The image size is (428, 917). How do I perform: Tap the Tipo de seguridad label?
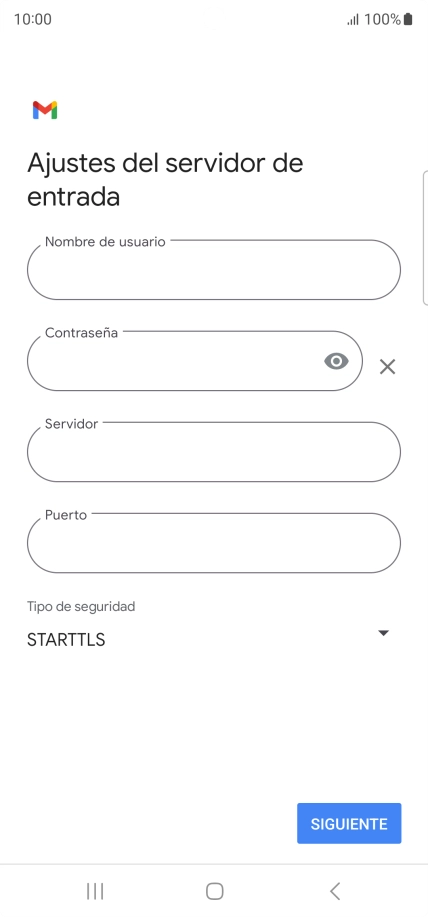[x=81, y=606]
